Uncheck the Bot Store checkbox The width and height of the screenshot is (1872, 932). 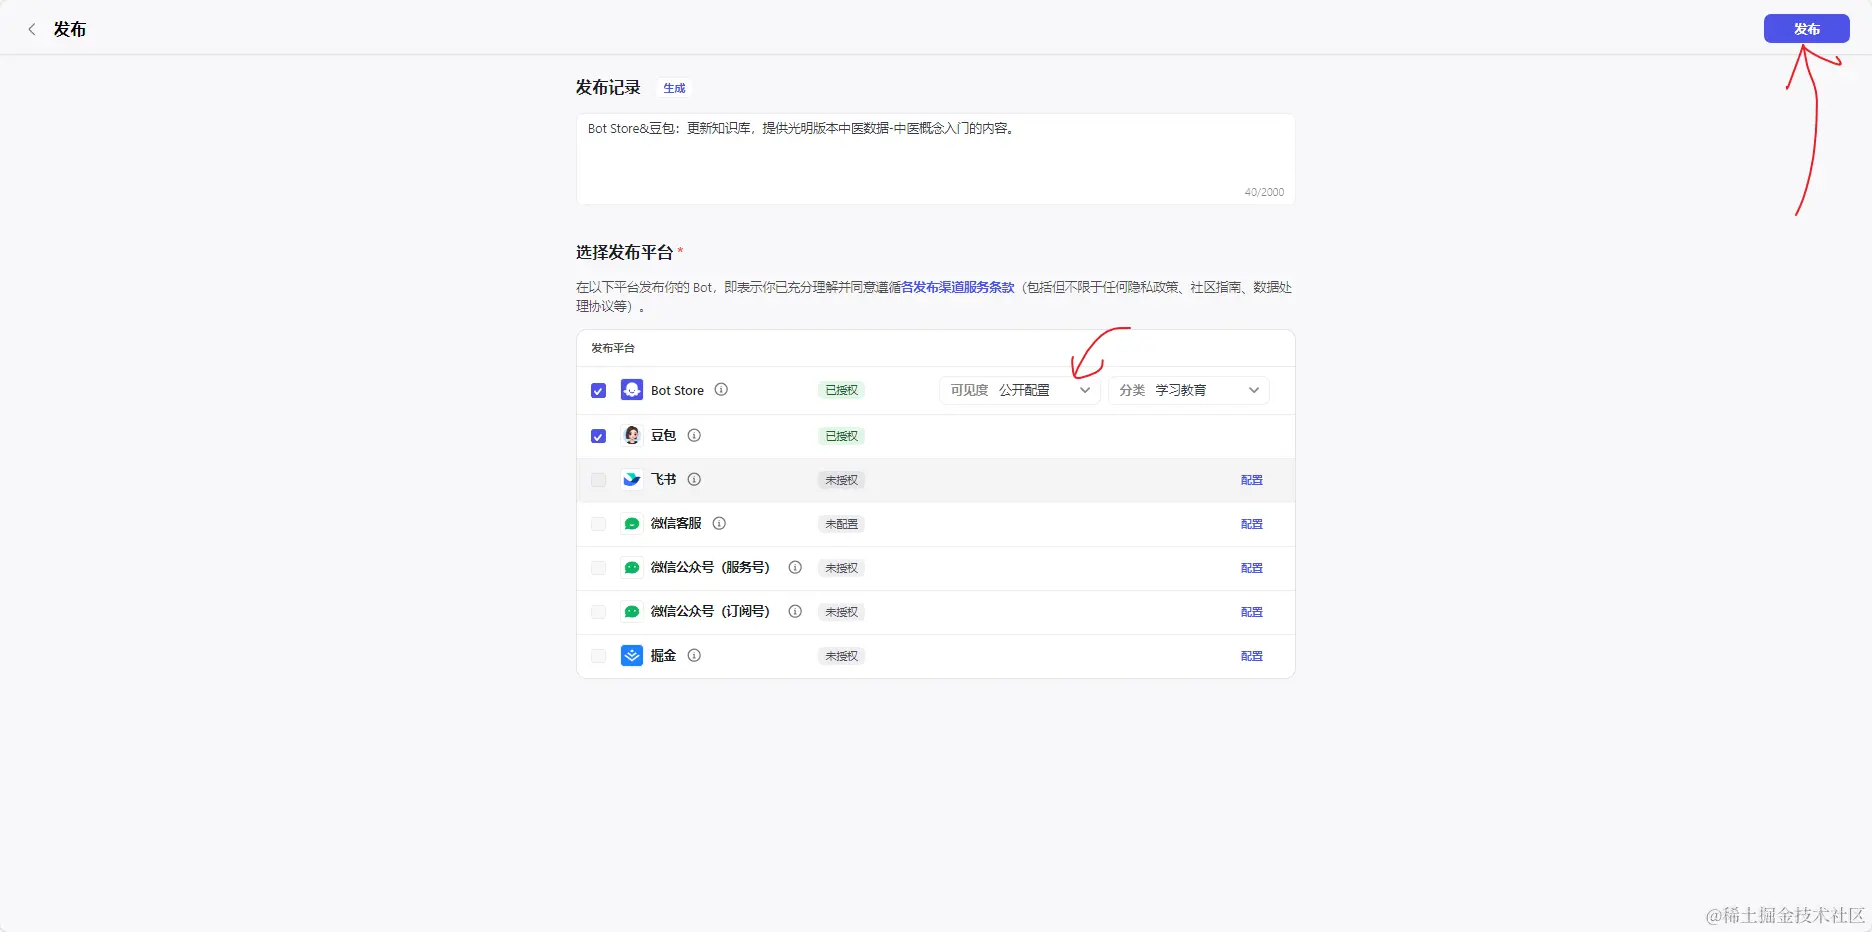pos(598,391)
